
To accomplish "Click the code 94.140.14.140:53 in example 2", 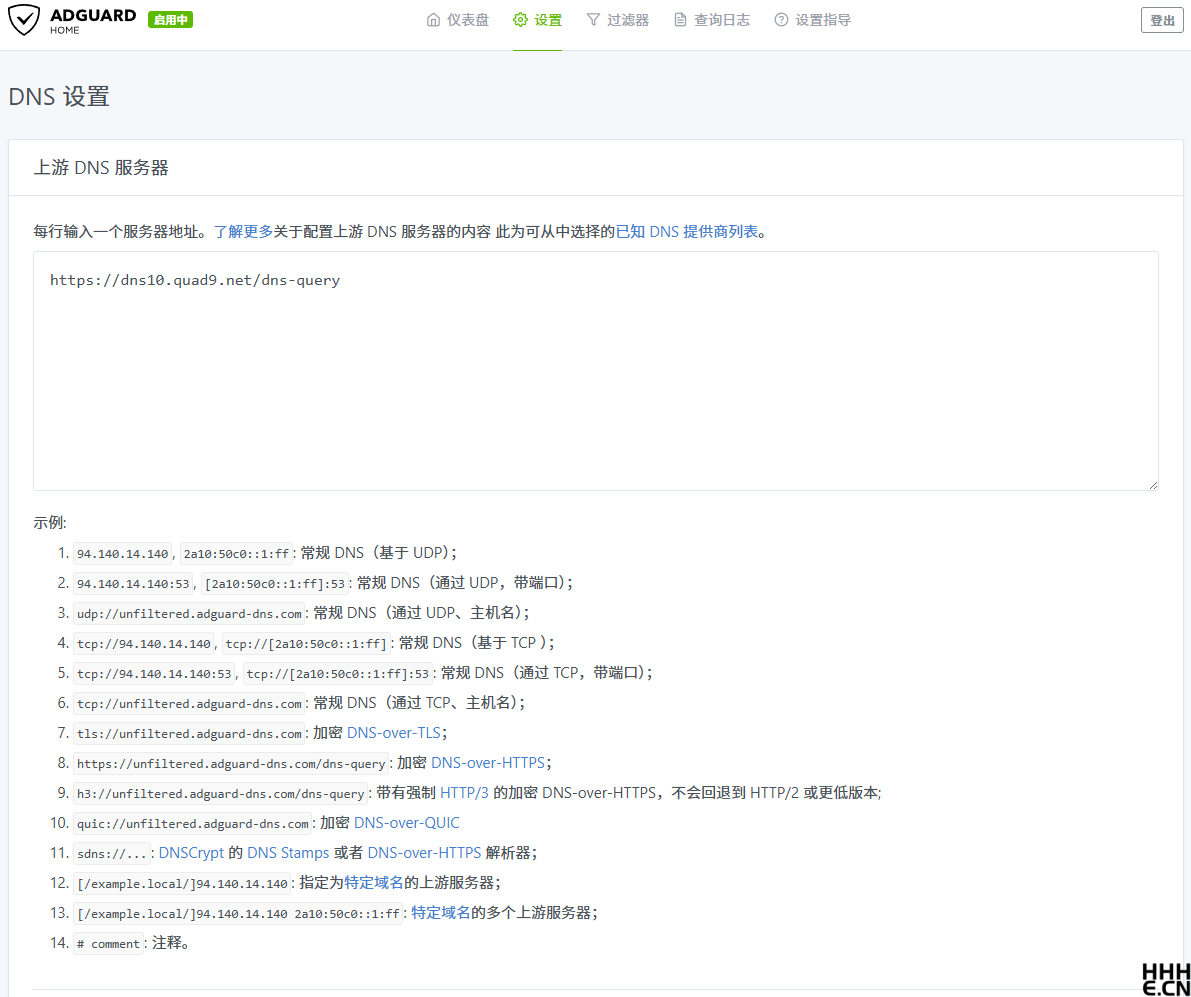I will tap(133, 584).
